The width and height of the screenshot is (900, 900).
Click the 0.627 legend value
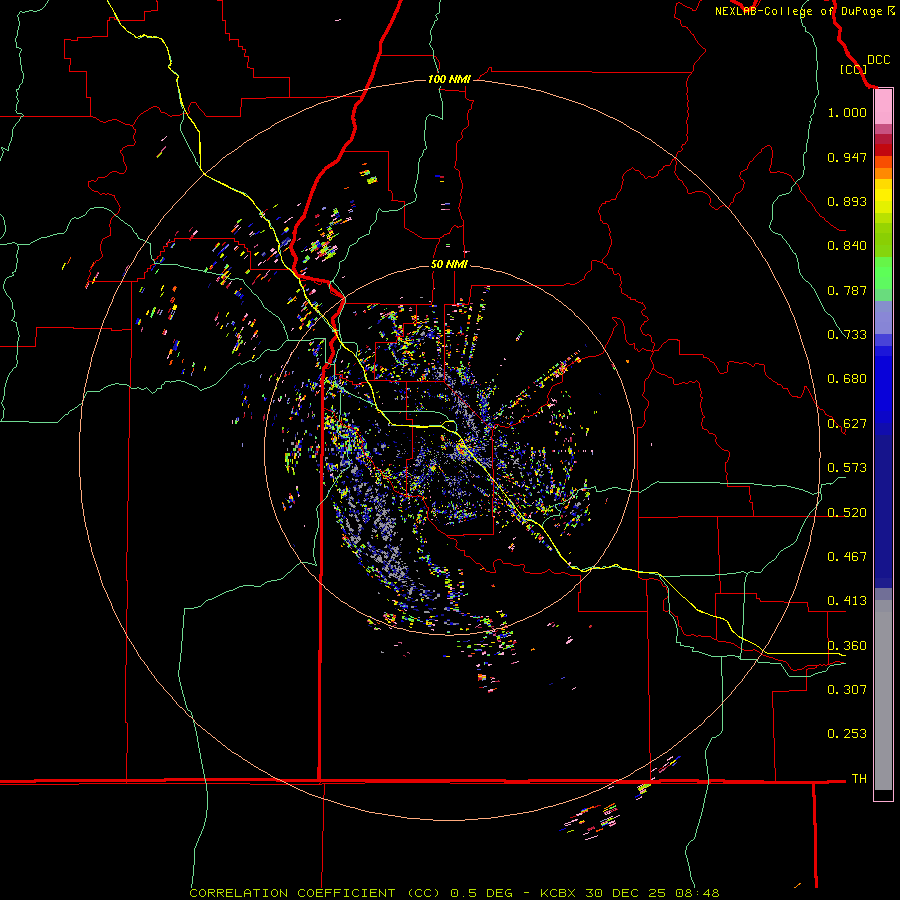tap(847, 424)
